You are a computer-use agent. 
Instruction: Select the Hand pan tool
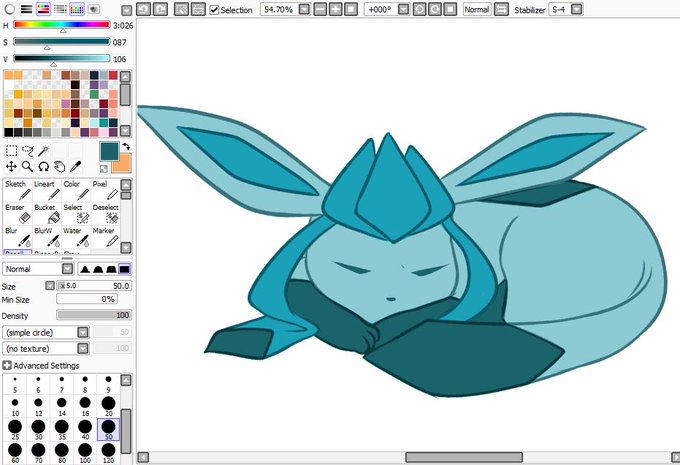click(59, 166)
